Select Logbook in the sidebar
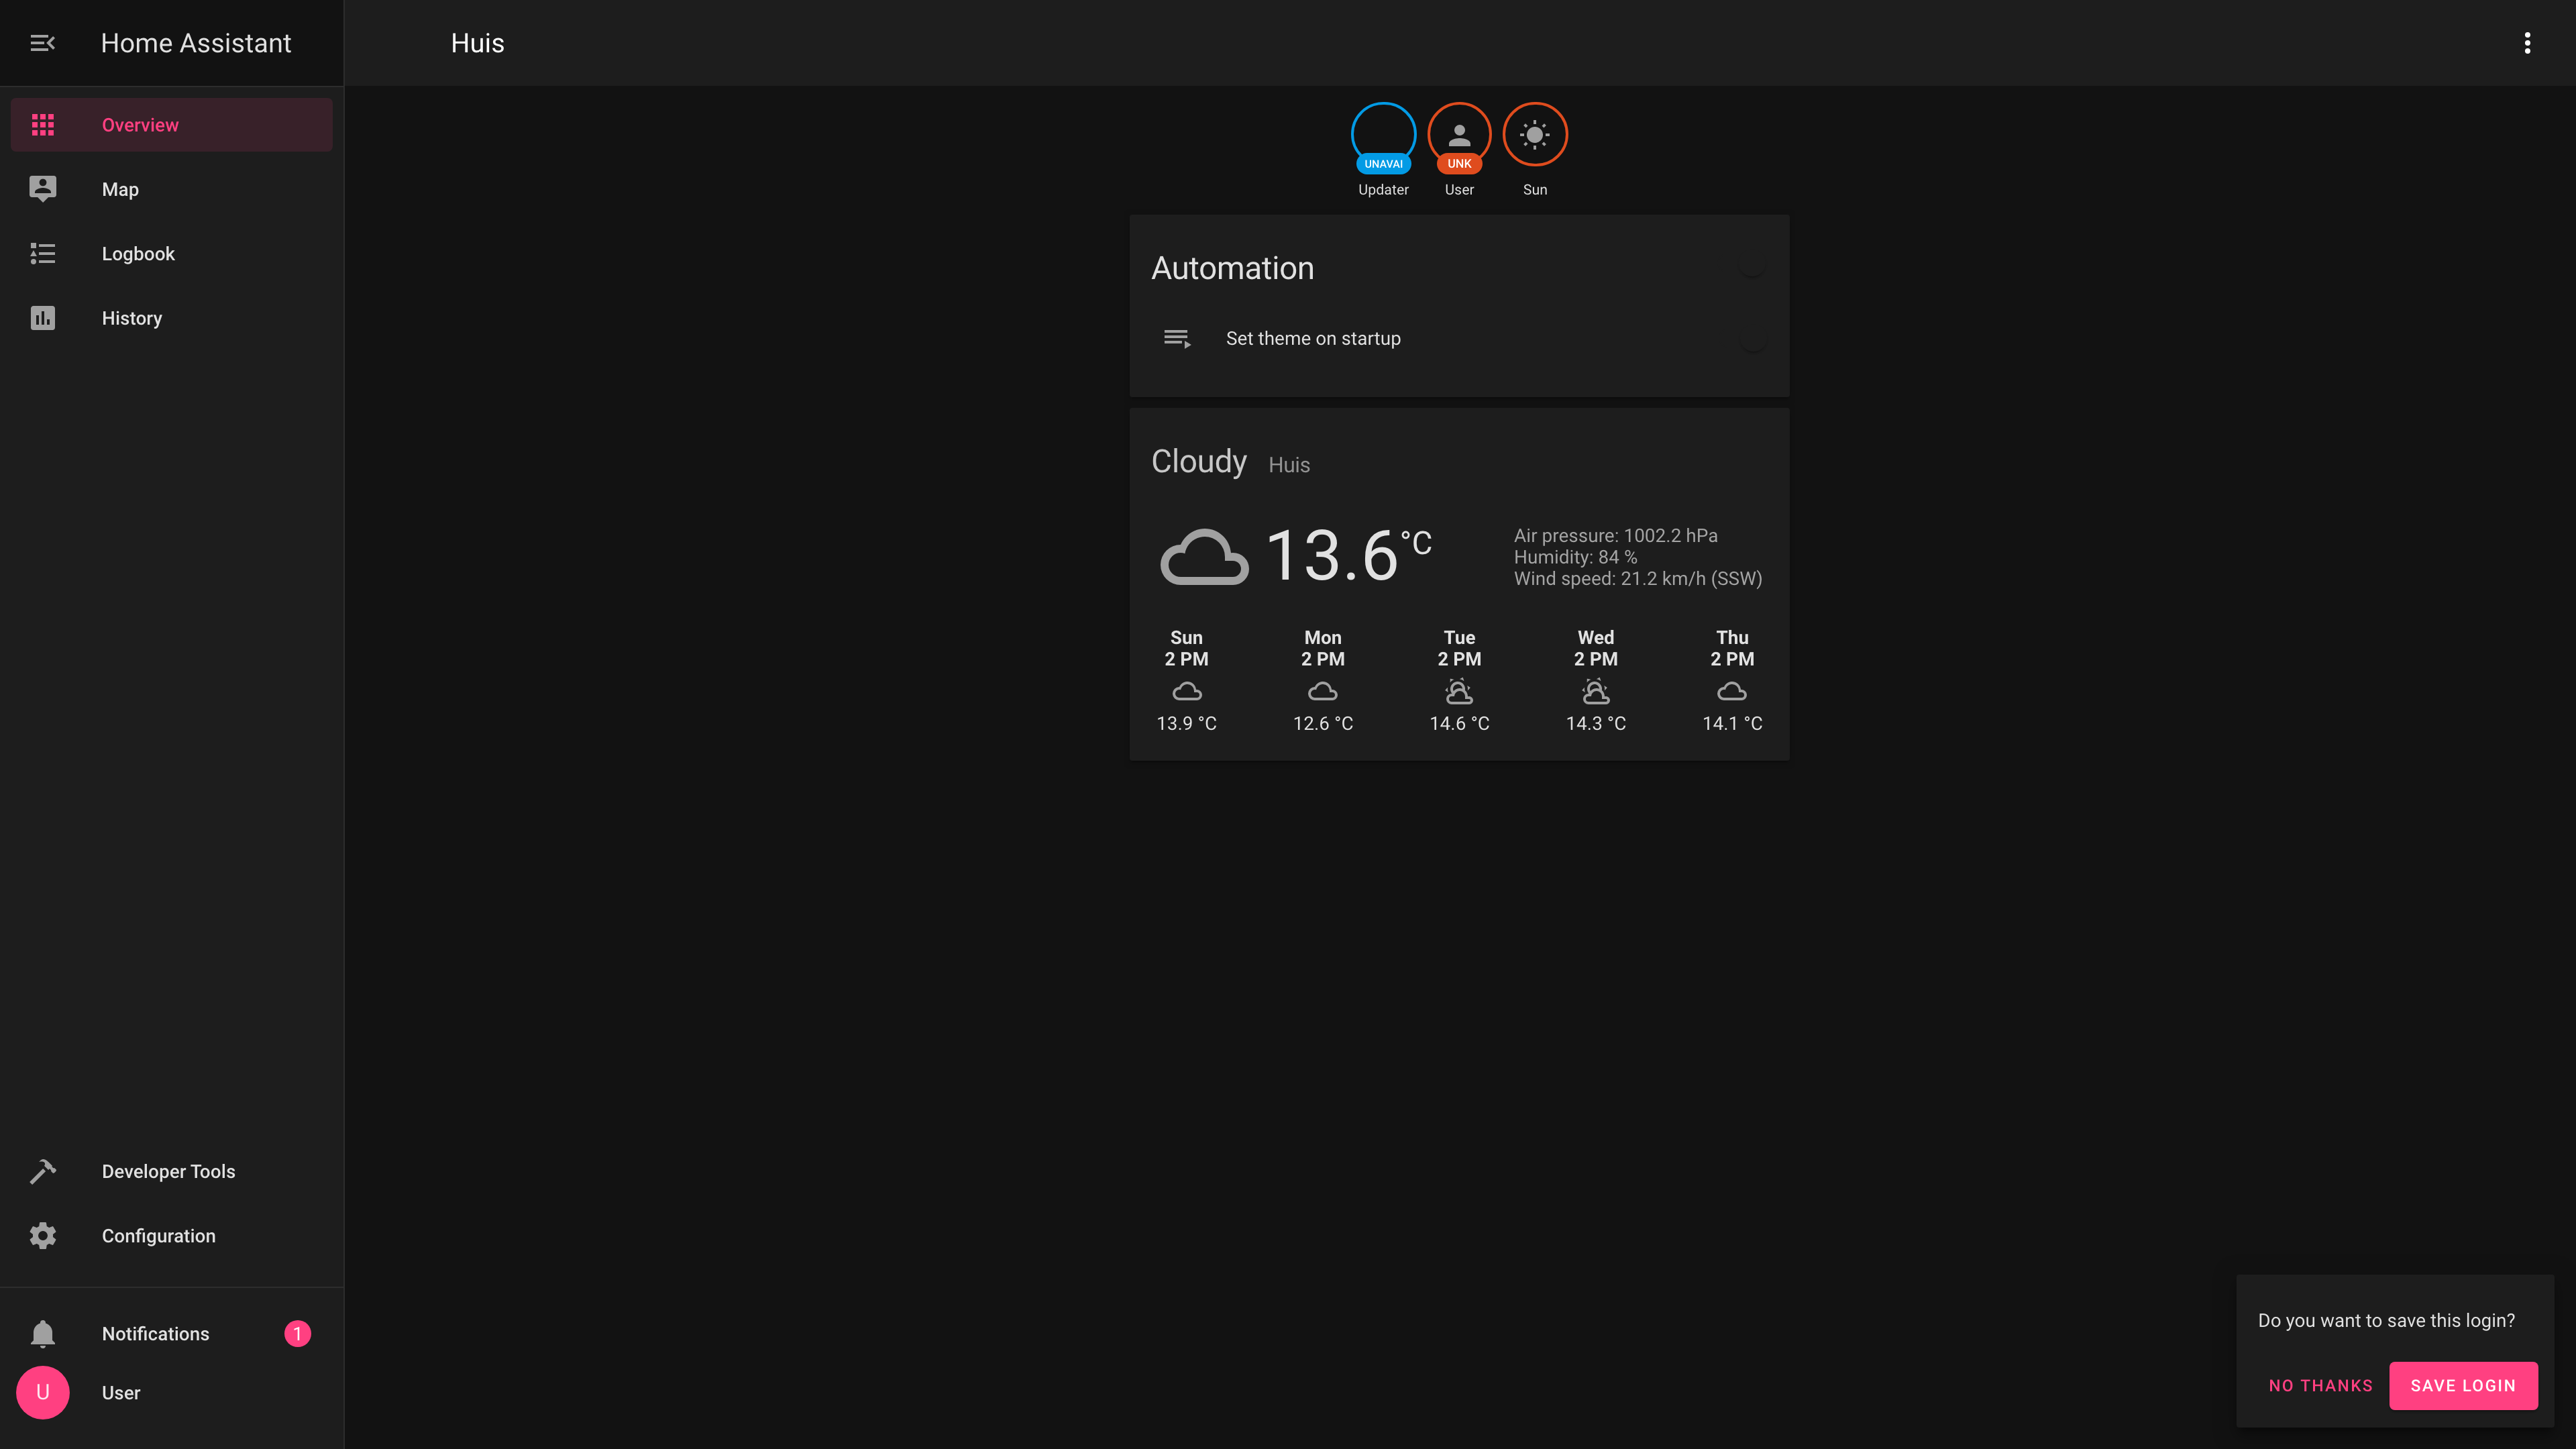 pyautogui.click(x=172, y=253)
